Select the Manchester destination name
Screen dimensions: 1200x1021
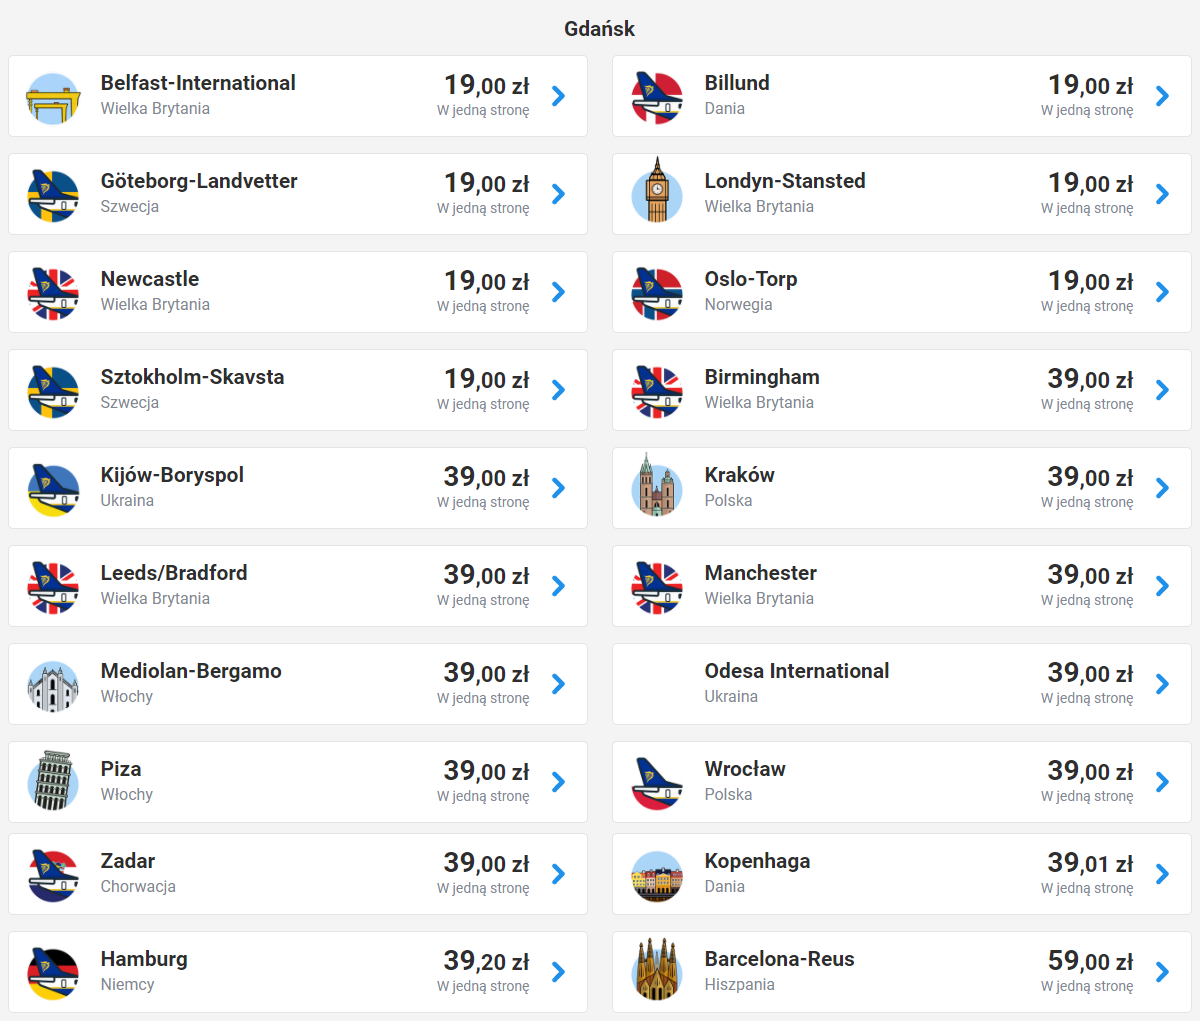tap(760, 573)
